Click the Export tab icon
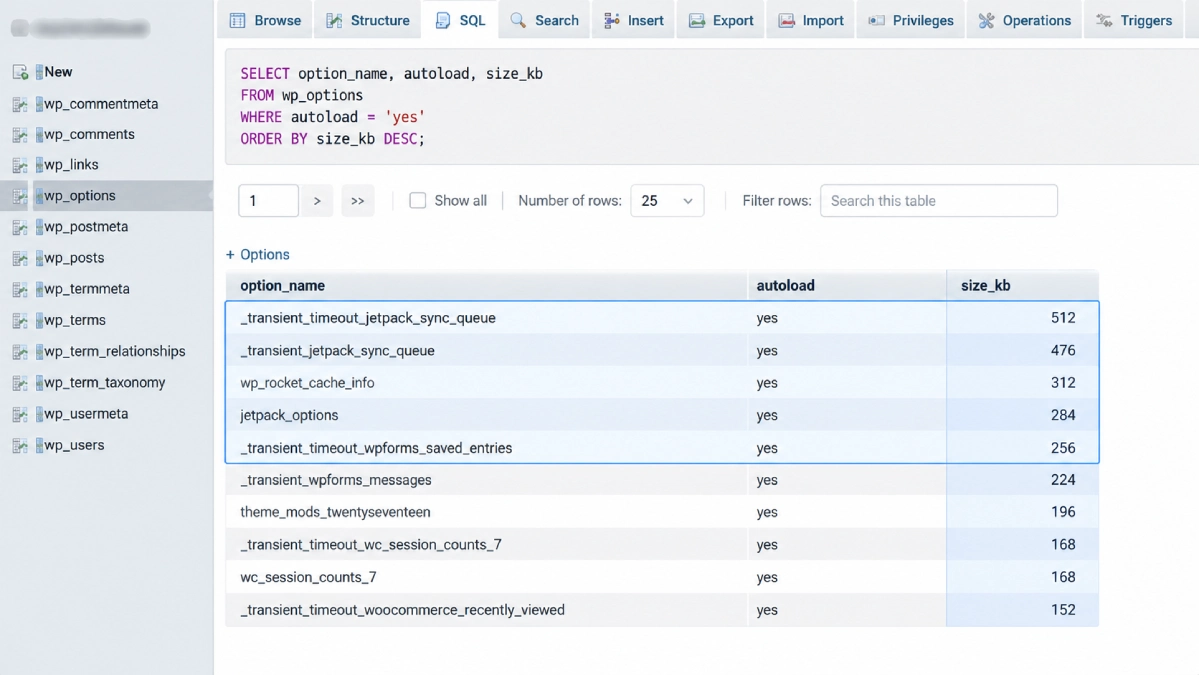 pyautogui.click(x=697, y=21)
